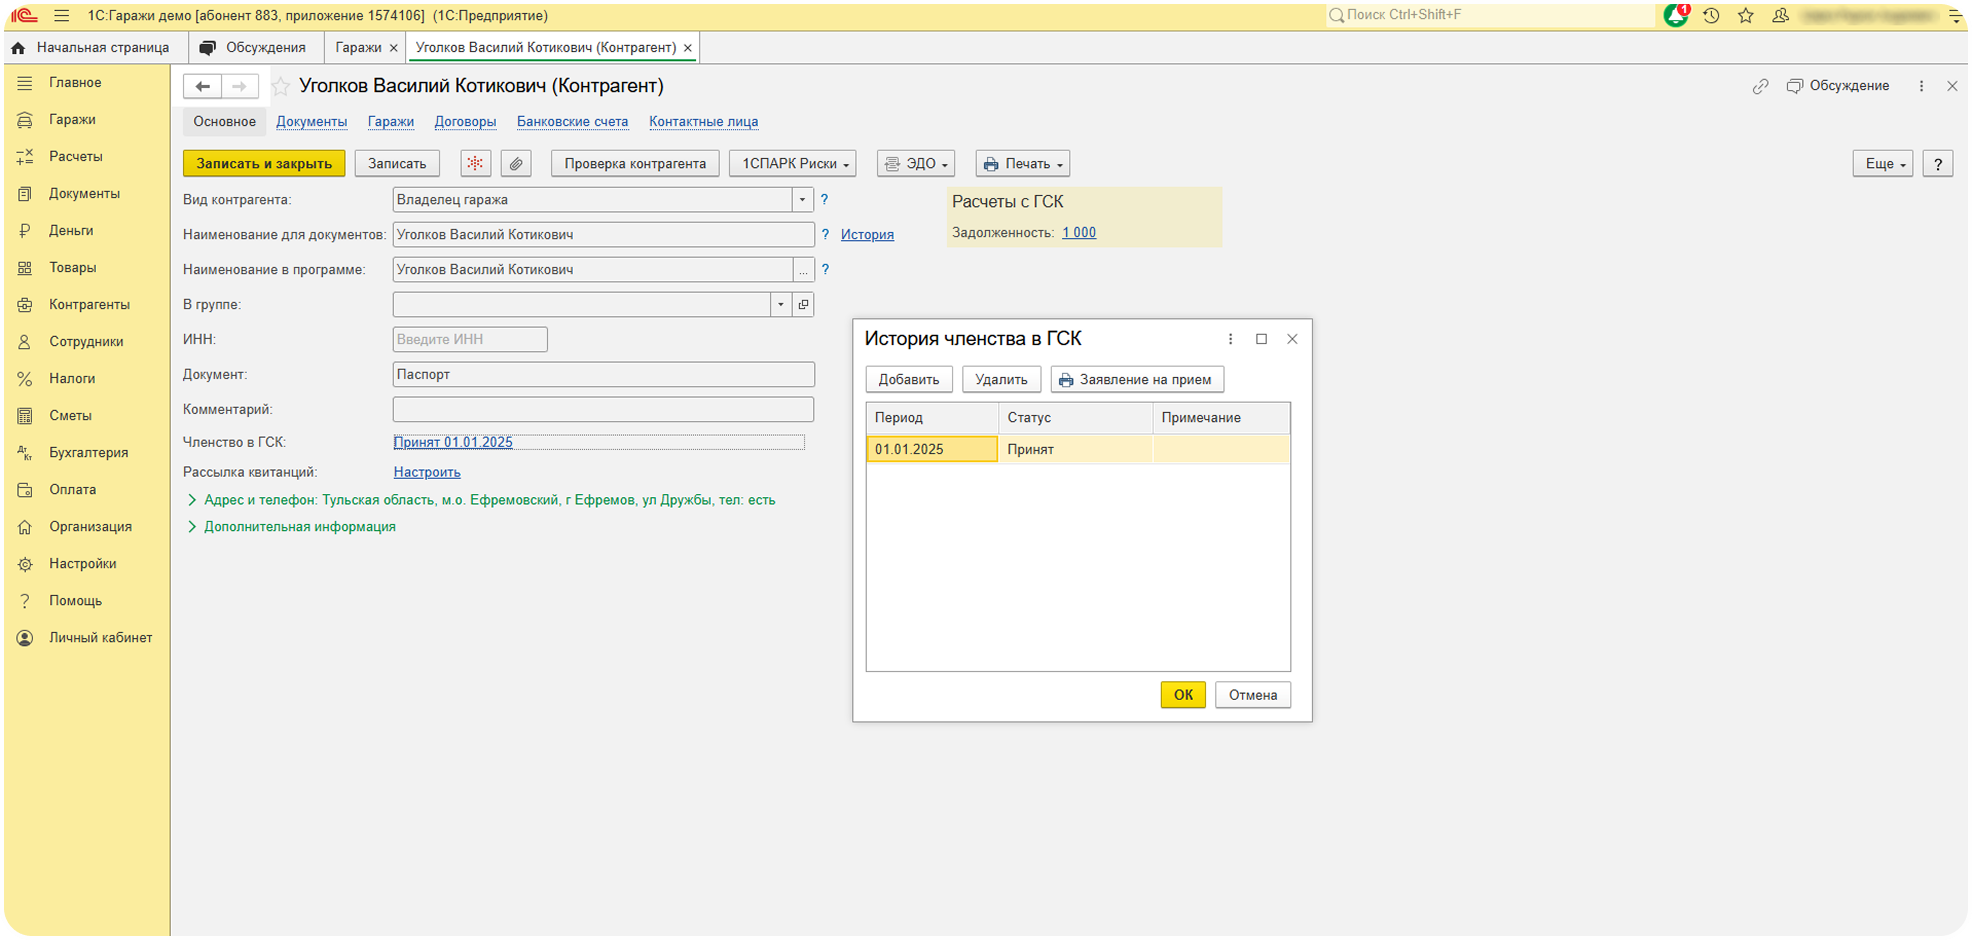Switch to the Банковские счета tab
The width and height of the screenshot is (1972, 940).
pyautogui.click(x=572, y=122)
